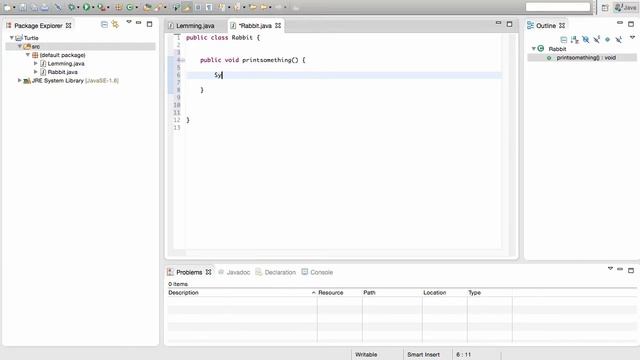640x360 pixels.
Task: Toggle Hide Static Members in Outline
Action: (597, 40)
